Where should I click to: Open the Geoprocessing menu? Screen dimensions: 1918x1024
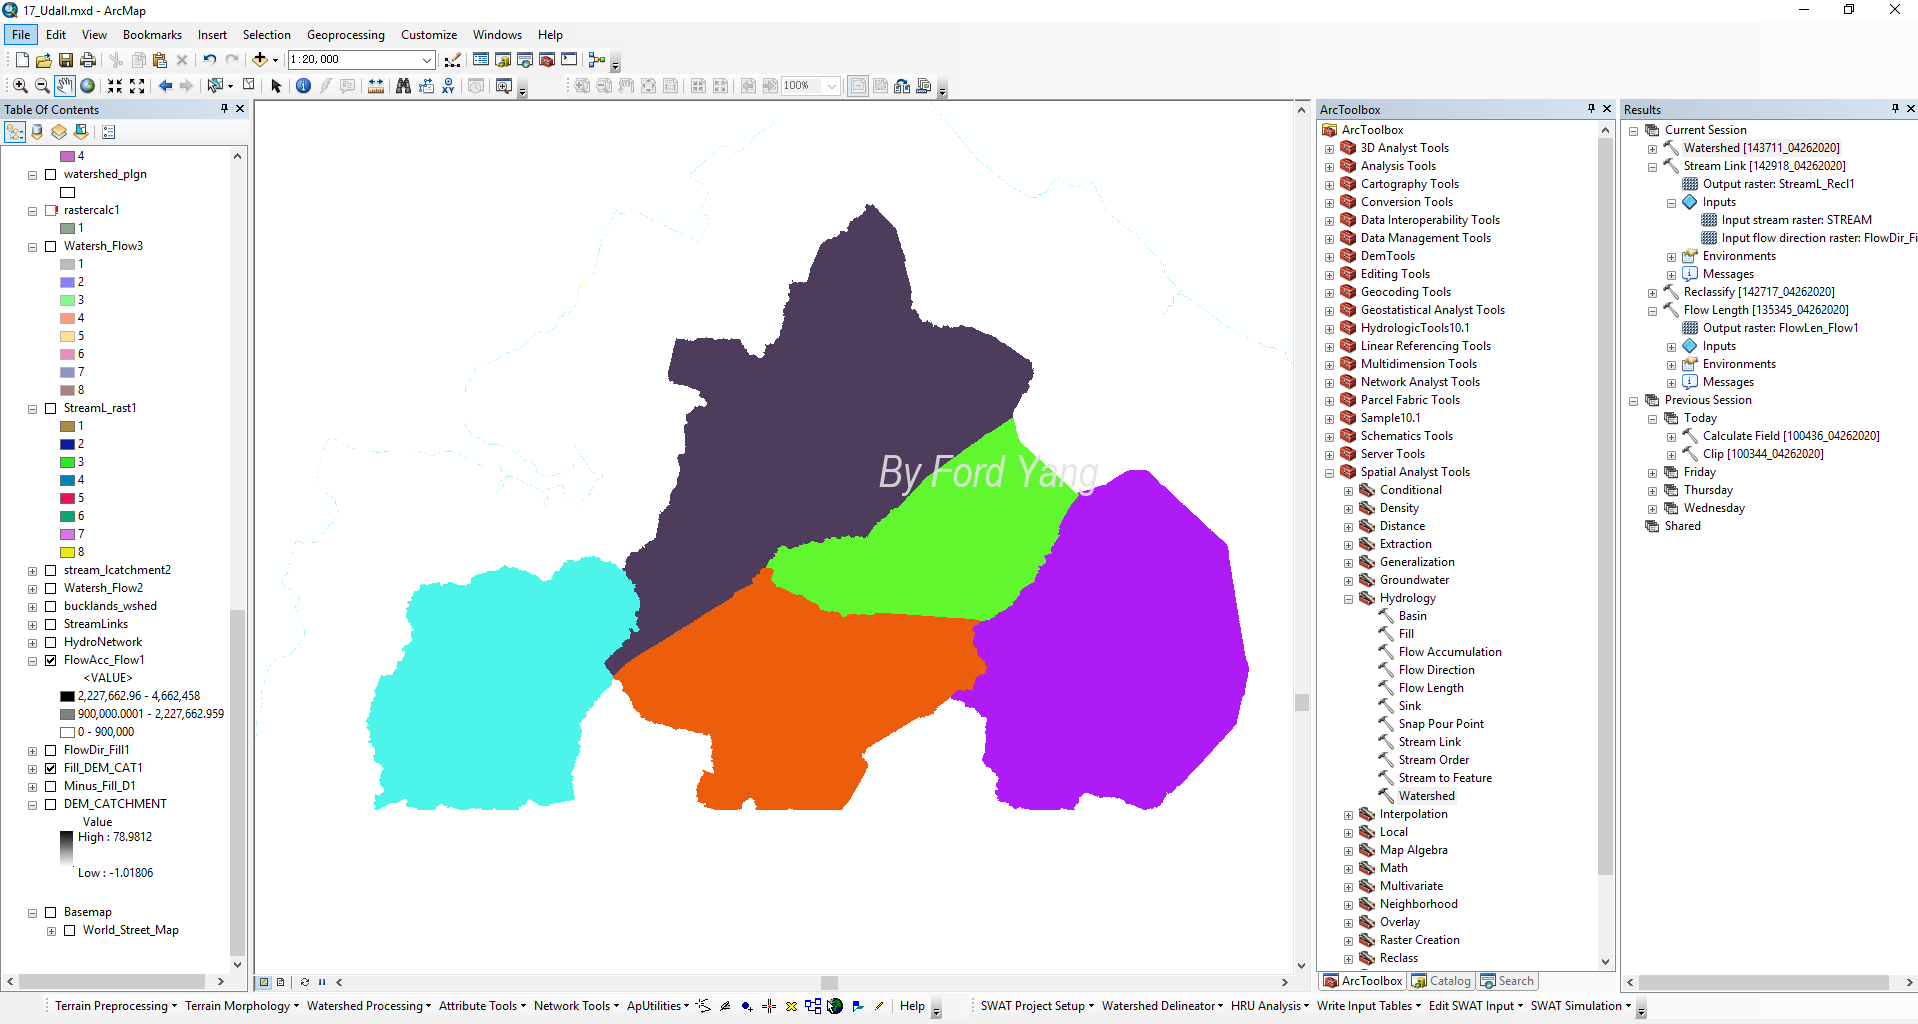point(345,34)
